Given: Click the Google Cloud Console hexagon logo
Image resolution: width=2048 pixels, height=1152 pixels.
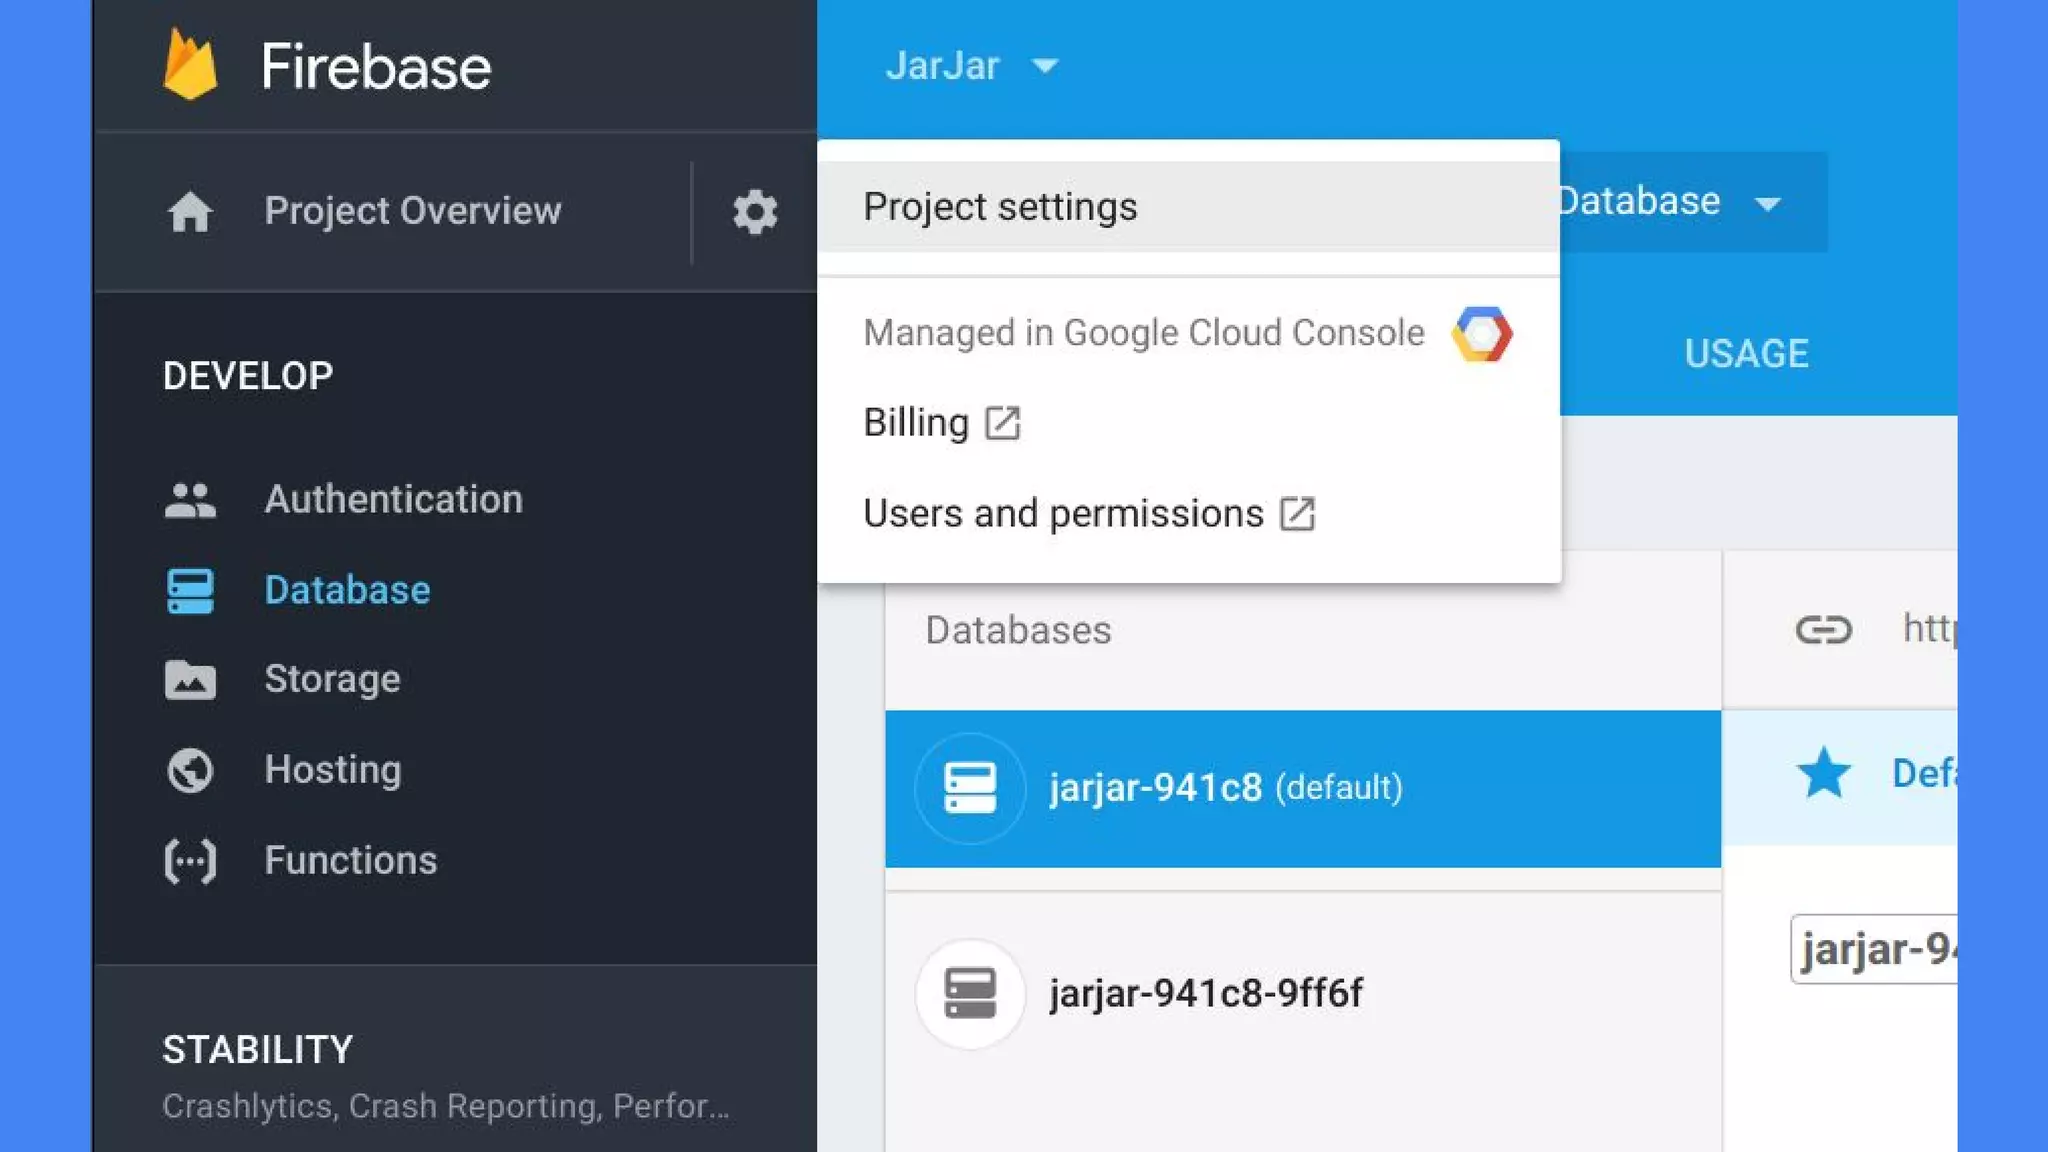Looking at the screenshot, I should pos(1482,334).
